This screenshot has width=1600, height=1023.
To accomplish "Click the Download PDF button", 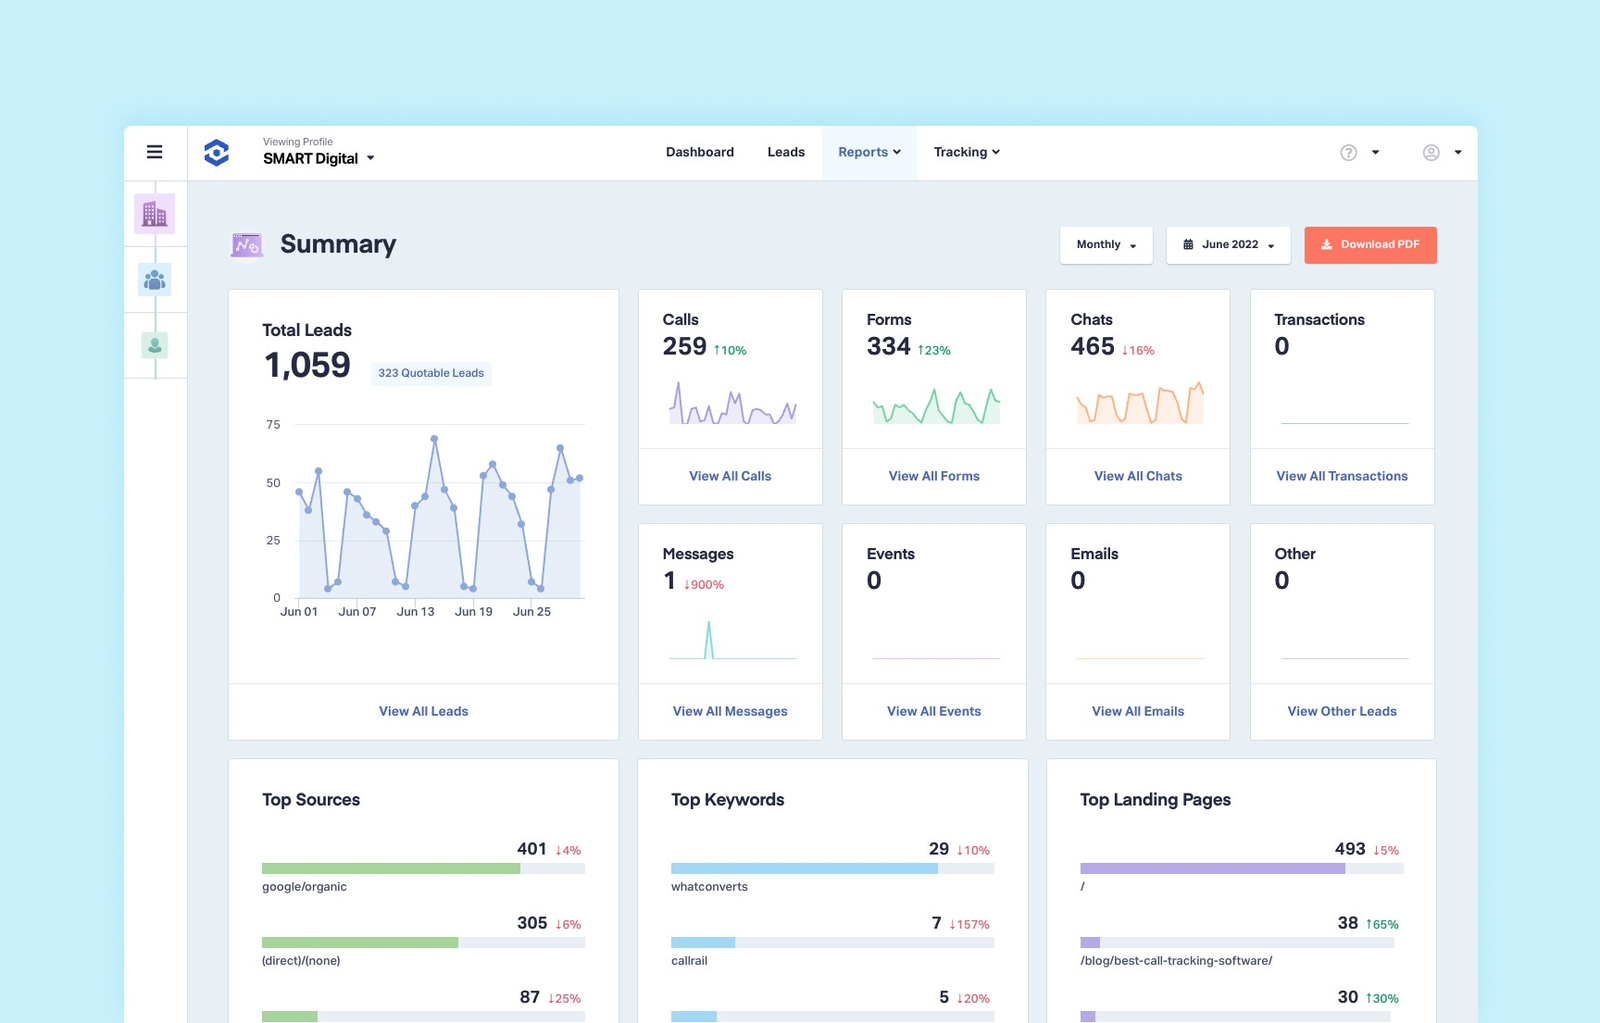I will point(1370,245).
